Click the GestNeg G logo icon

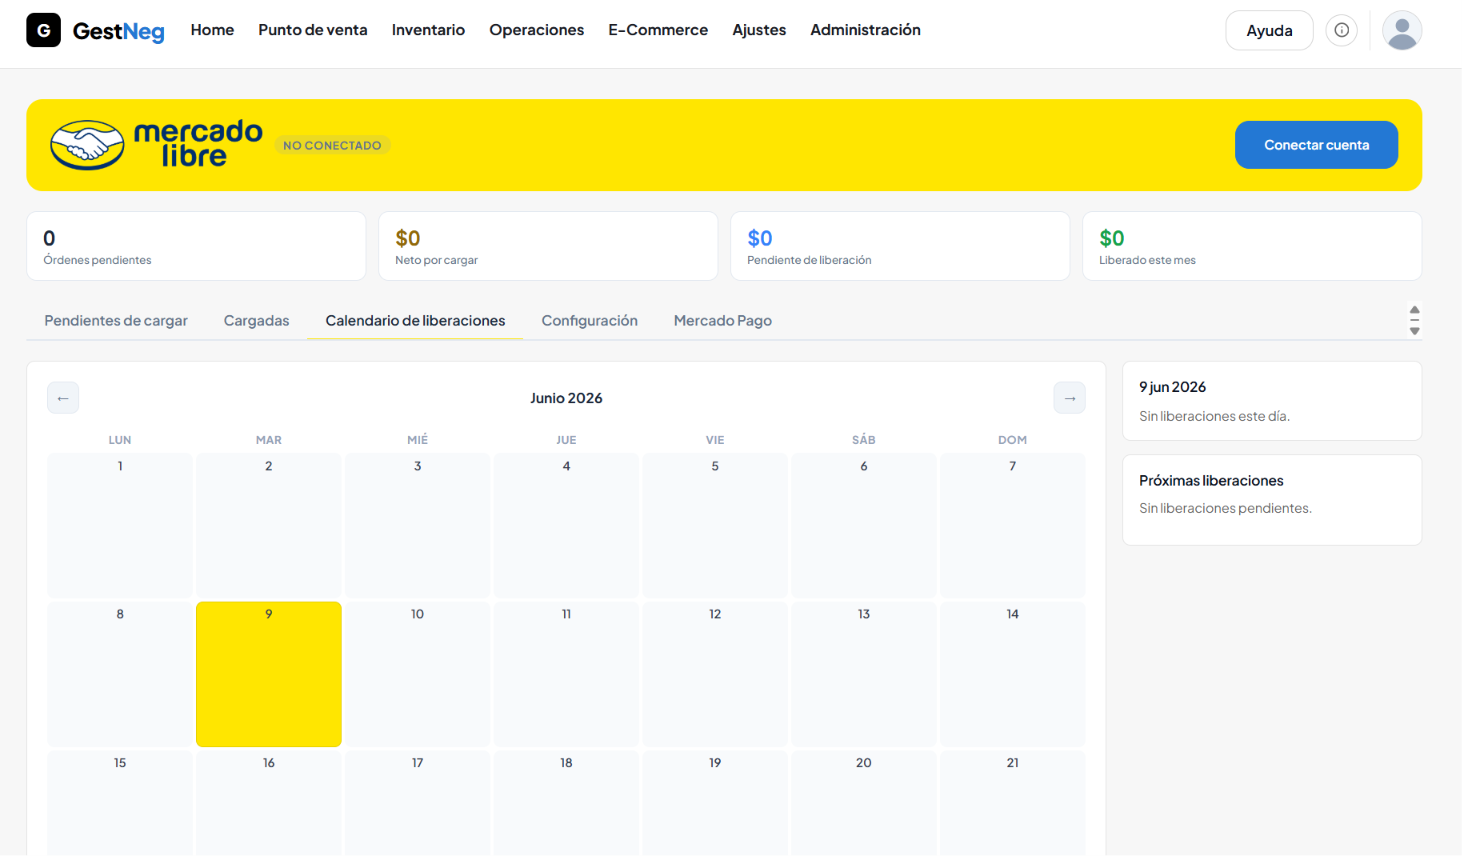pos(43,30)
